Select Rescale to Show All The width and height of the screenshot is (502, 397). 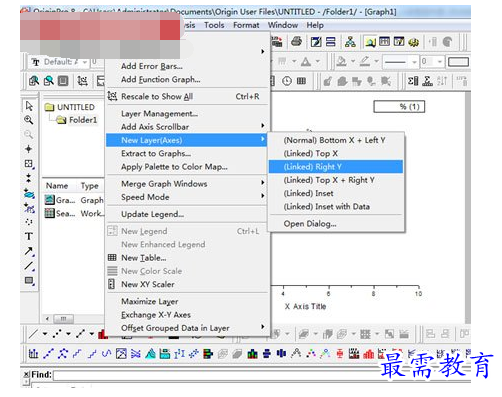[x=187, y=96]
